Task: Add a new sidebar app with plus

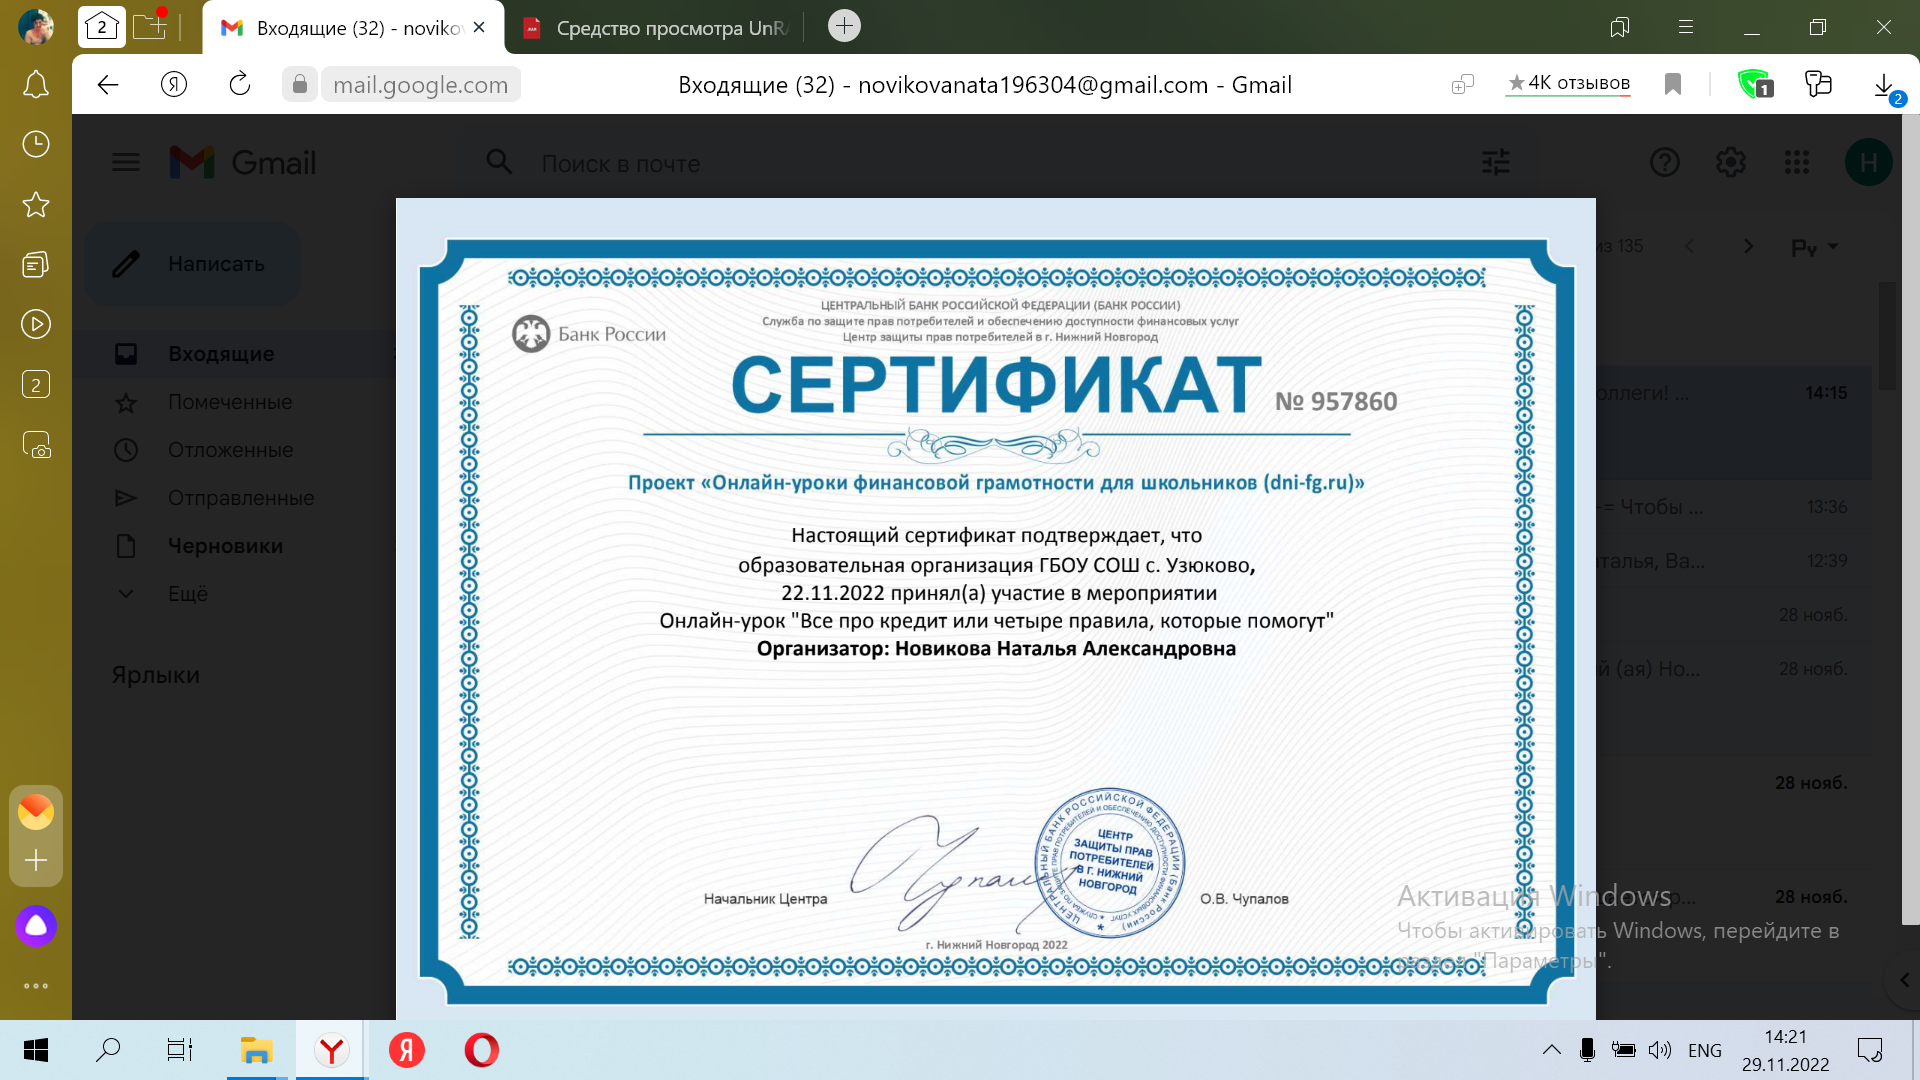Action: tap(36, 860)
